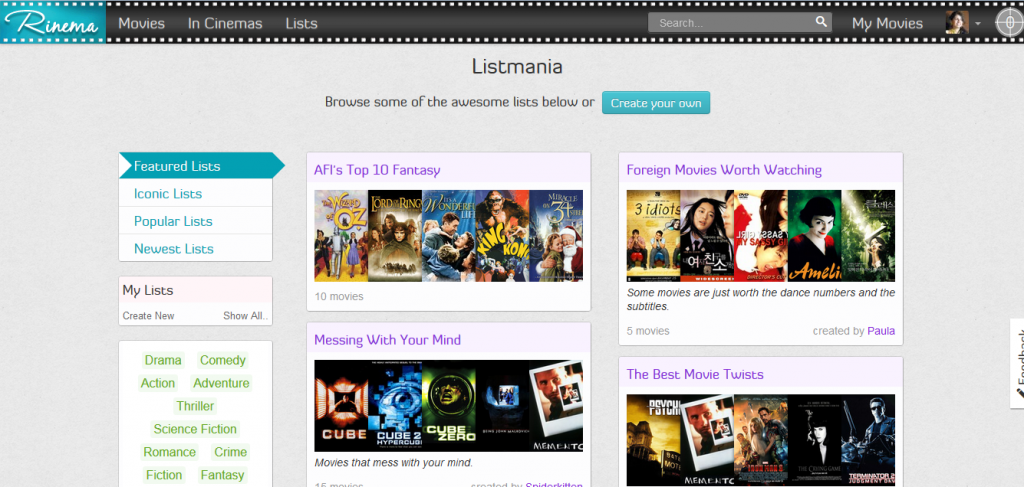Click Memento poster in Messing With Your Mind
Viewport: 1024px width, 487px height.
point(556,405)
